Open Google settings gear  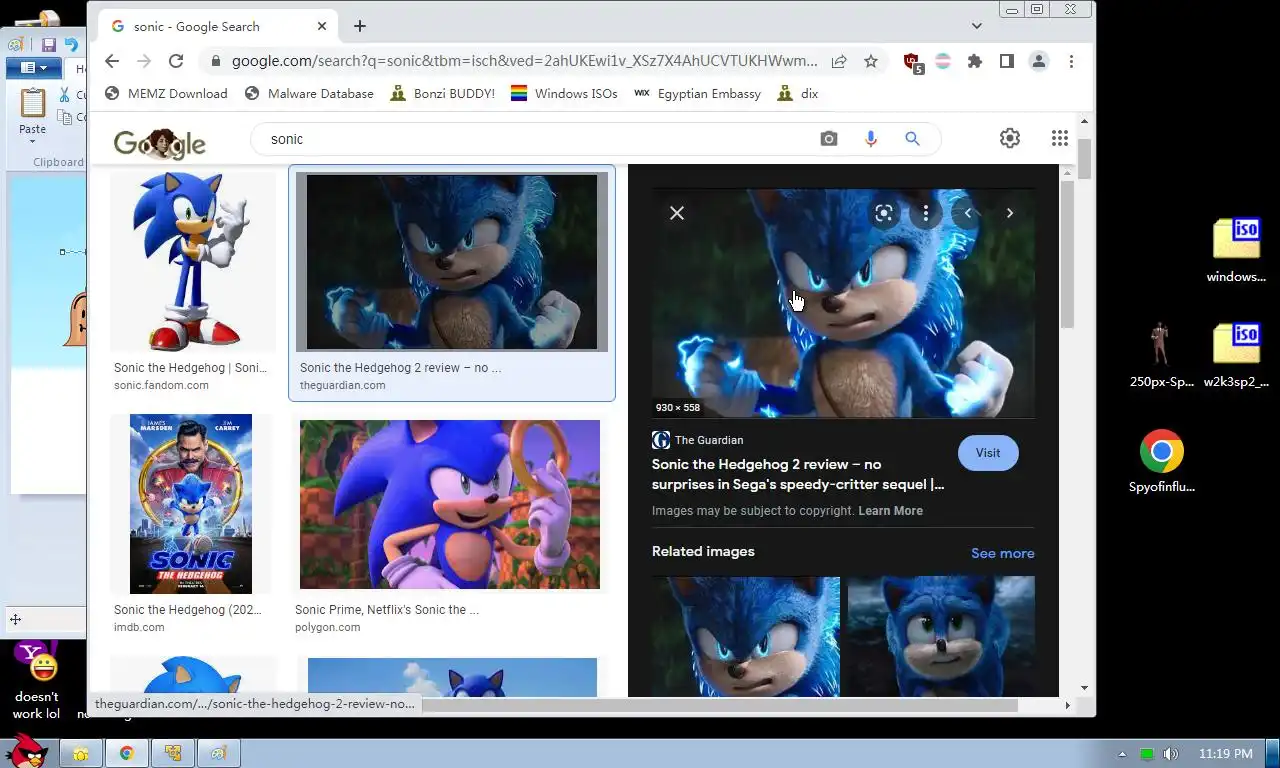[x=1010, y=139]
